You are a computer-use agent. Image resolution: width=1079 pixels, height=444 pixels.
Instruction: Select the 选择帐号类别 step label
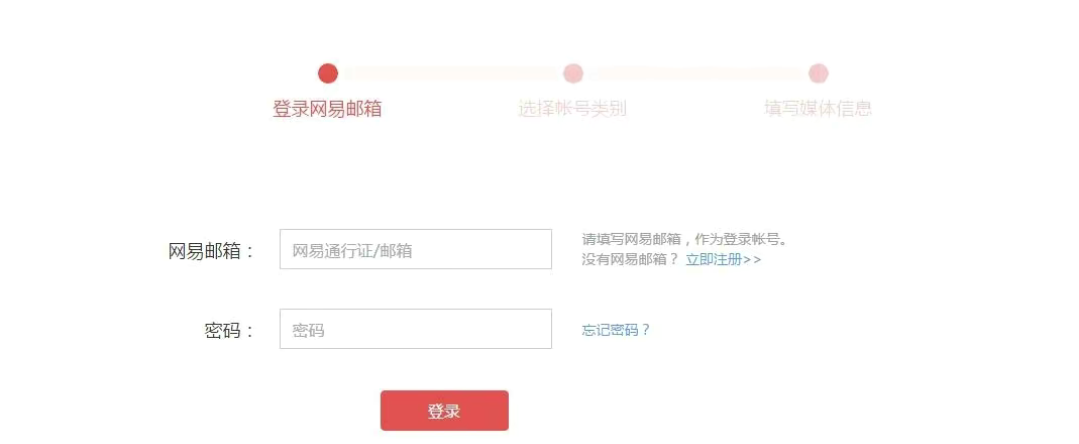(x=572, y=109)
